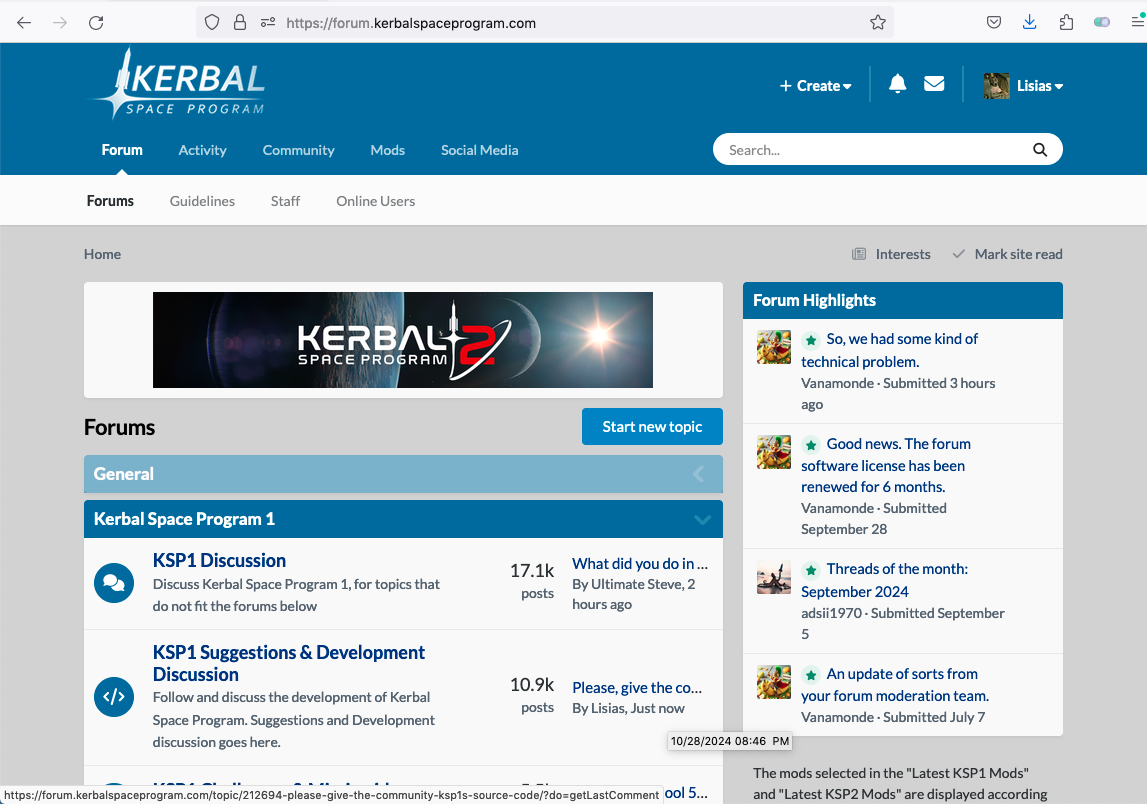Click avatar beside forum software license post
This screenshot has height=804, width=1147.
[774, 452]
